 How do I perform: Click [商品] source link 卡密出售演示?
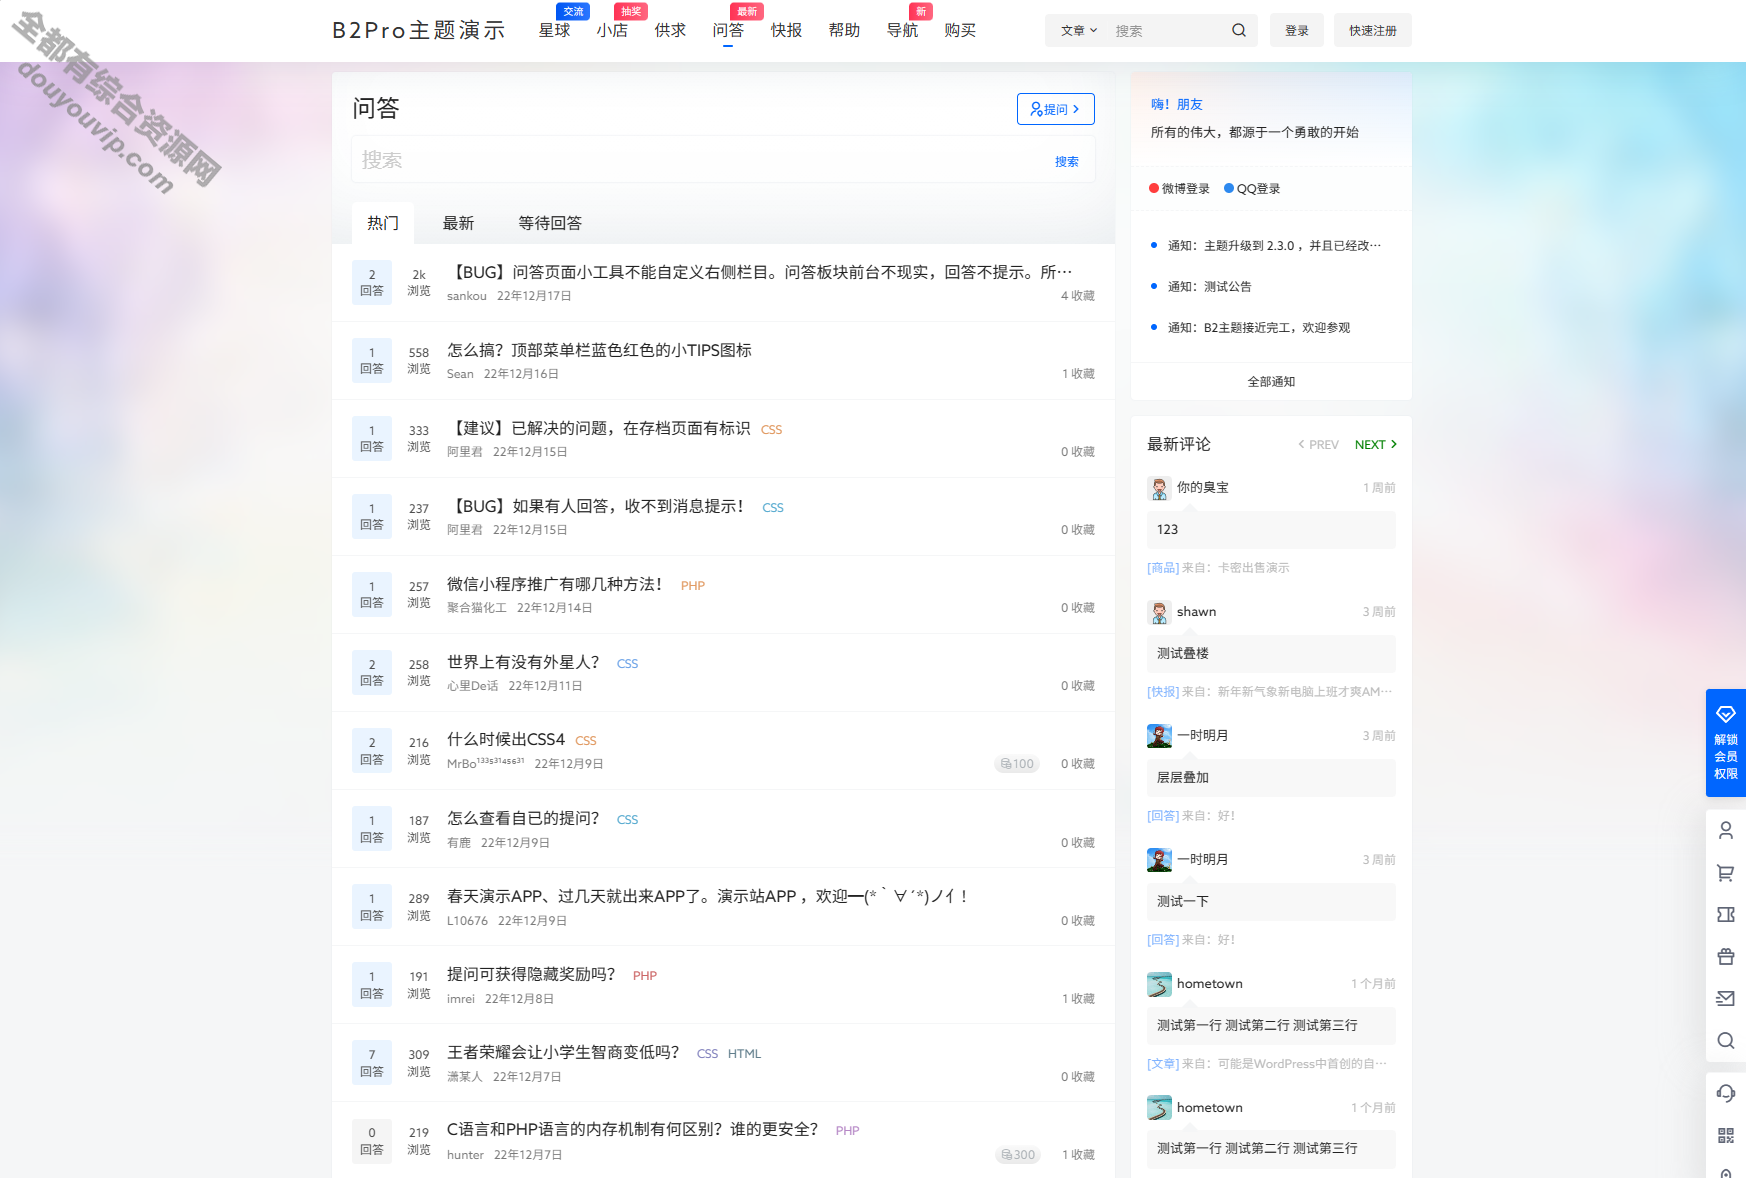(x=1218, y=568)
